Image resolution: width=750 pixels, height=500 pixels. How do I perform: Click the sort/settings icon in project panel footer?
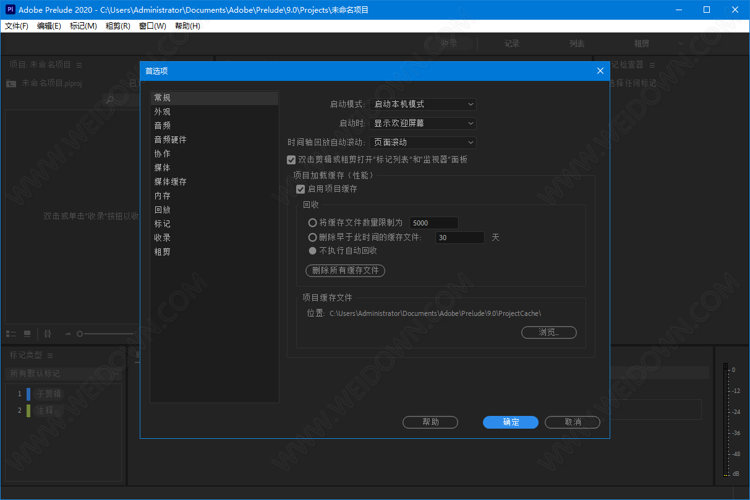click(48, 334)
